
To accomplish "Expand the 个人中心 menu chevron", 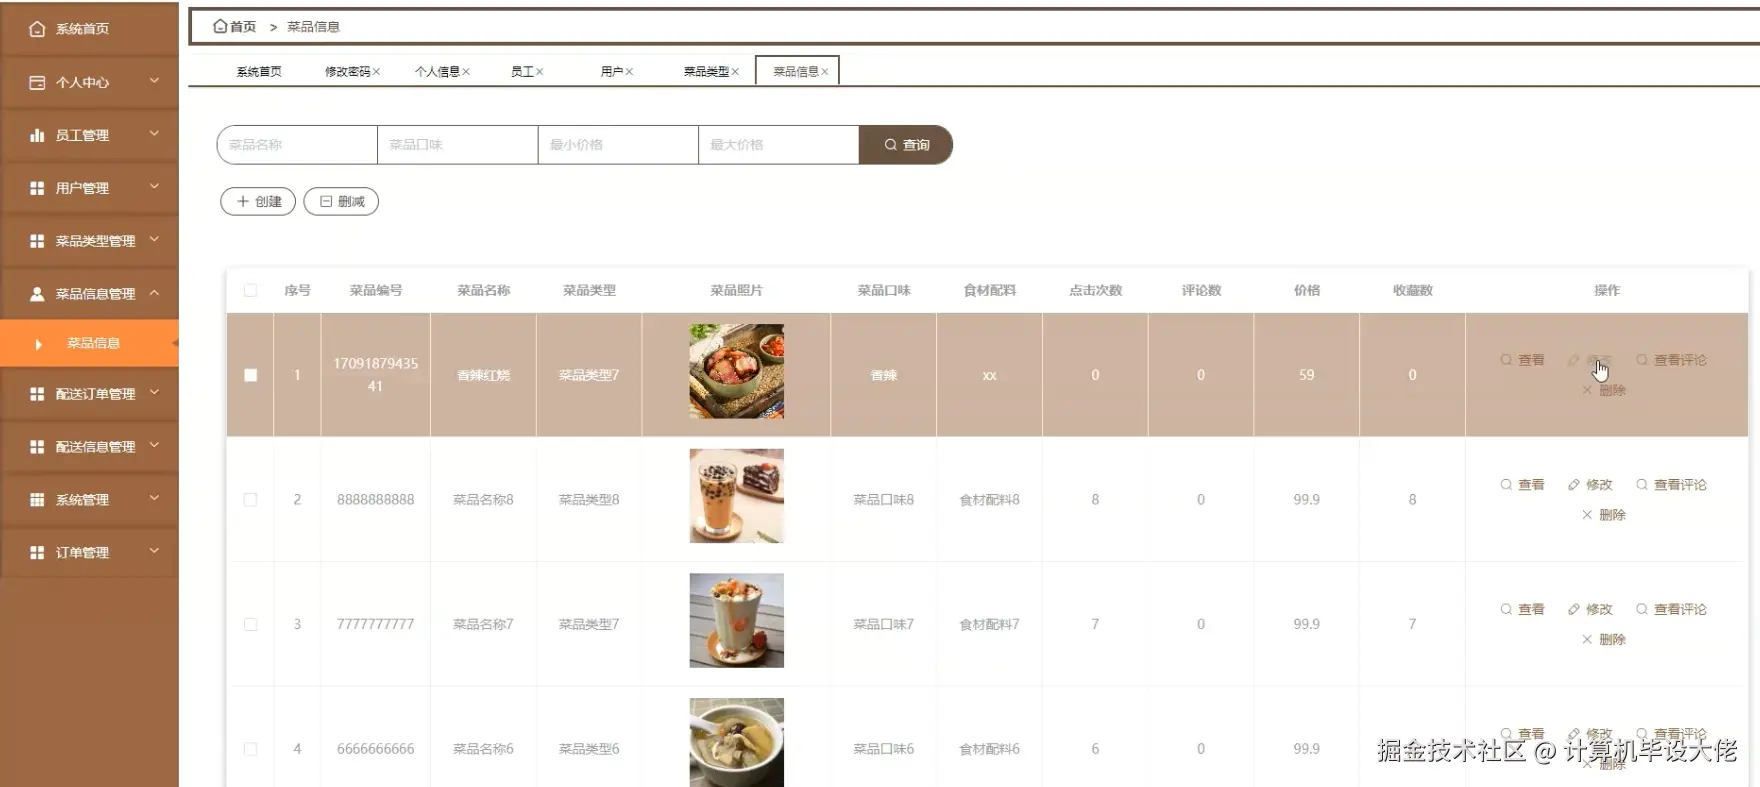I will point(154,80).
